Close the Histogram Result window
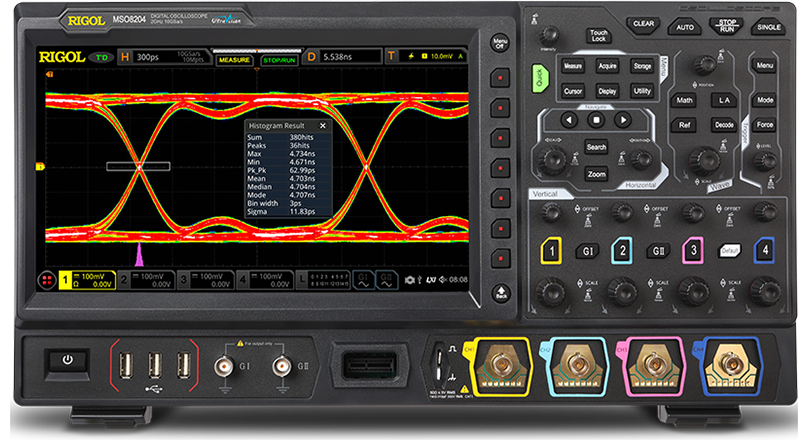Image resolution: width=810 pixels, height=440 pixels. coord(322,125)
